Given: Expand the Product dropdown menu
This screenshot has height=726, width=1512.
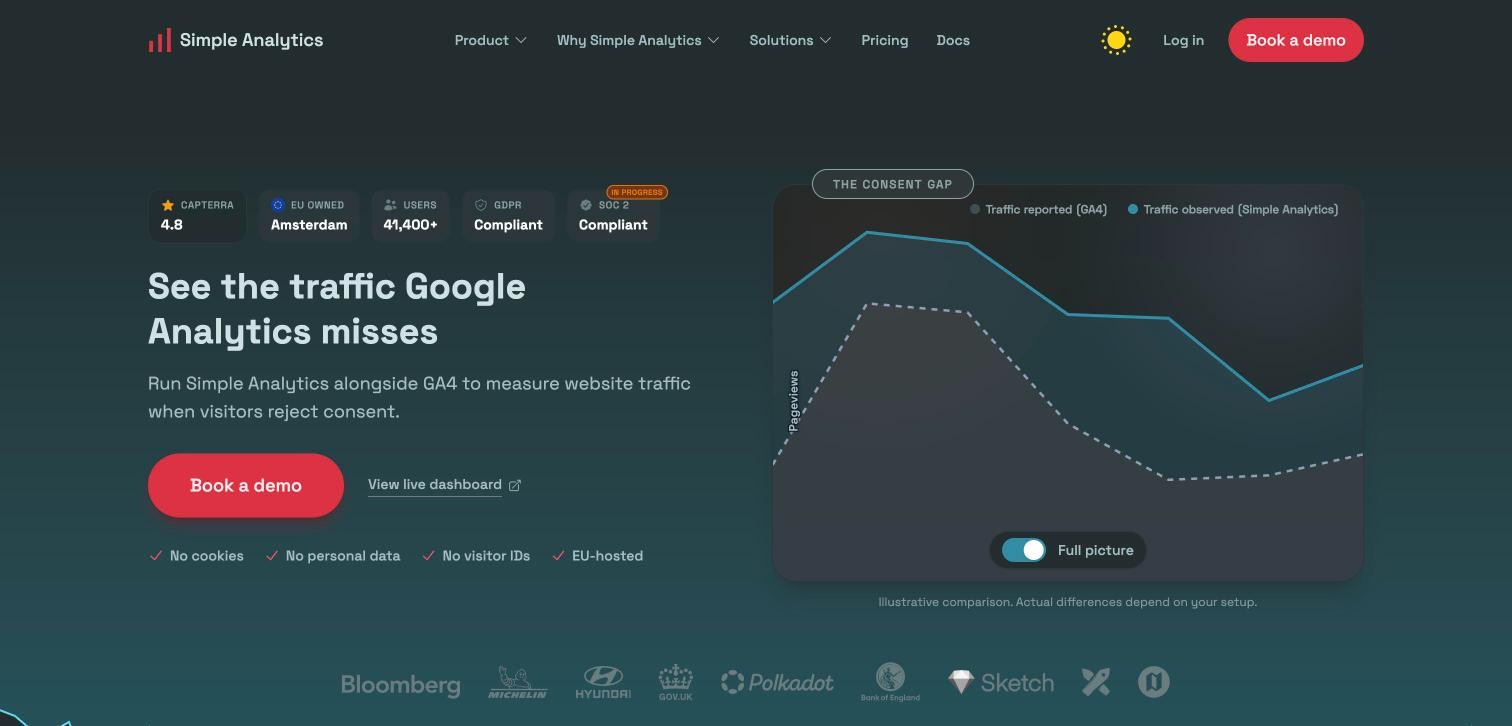Looking at the screenshot, I should [490, 40].
